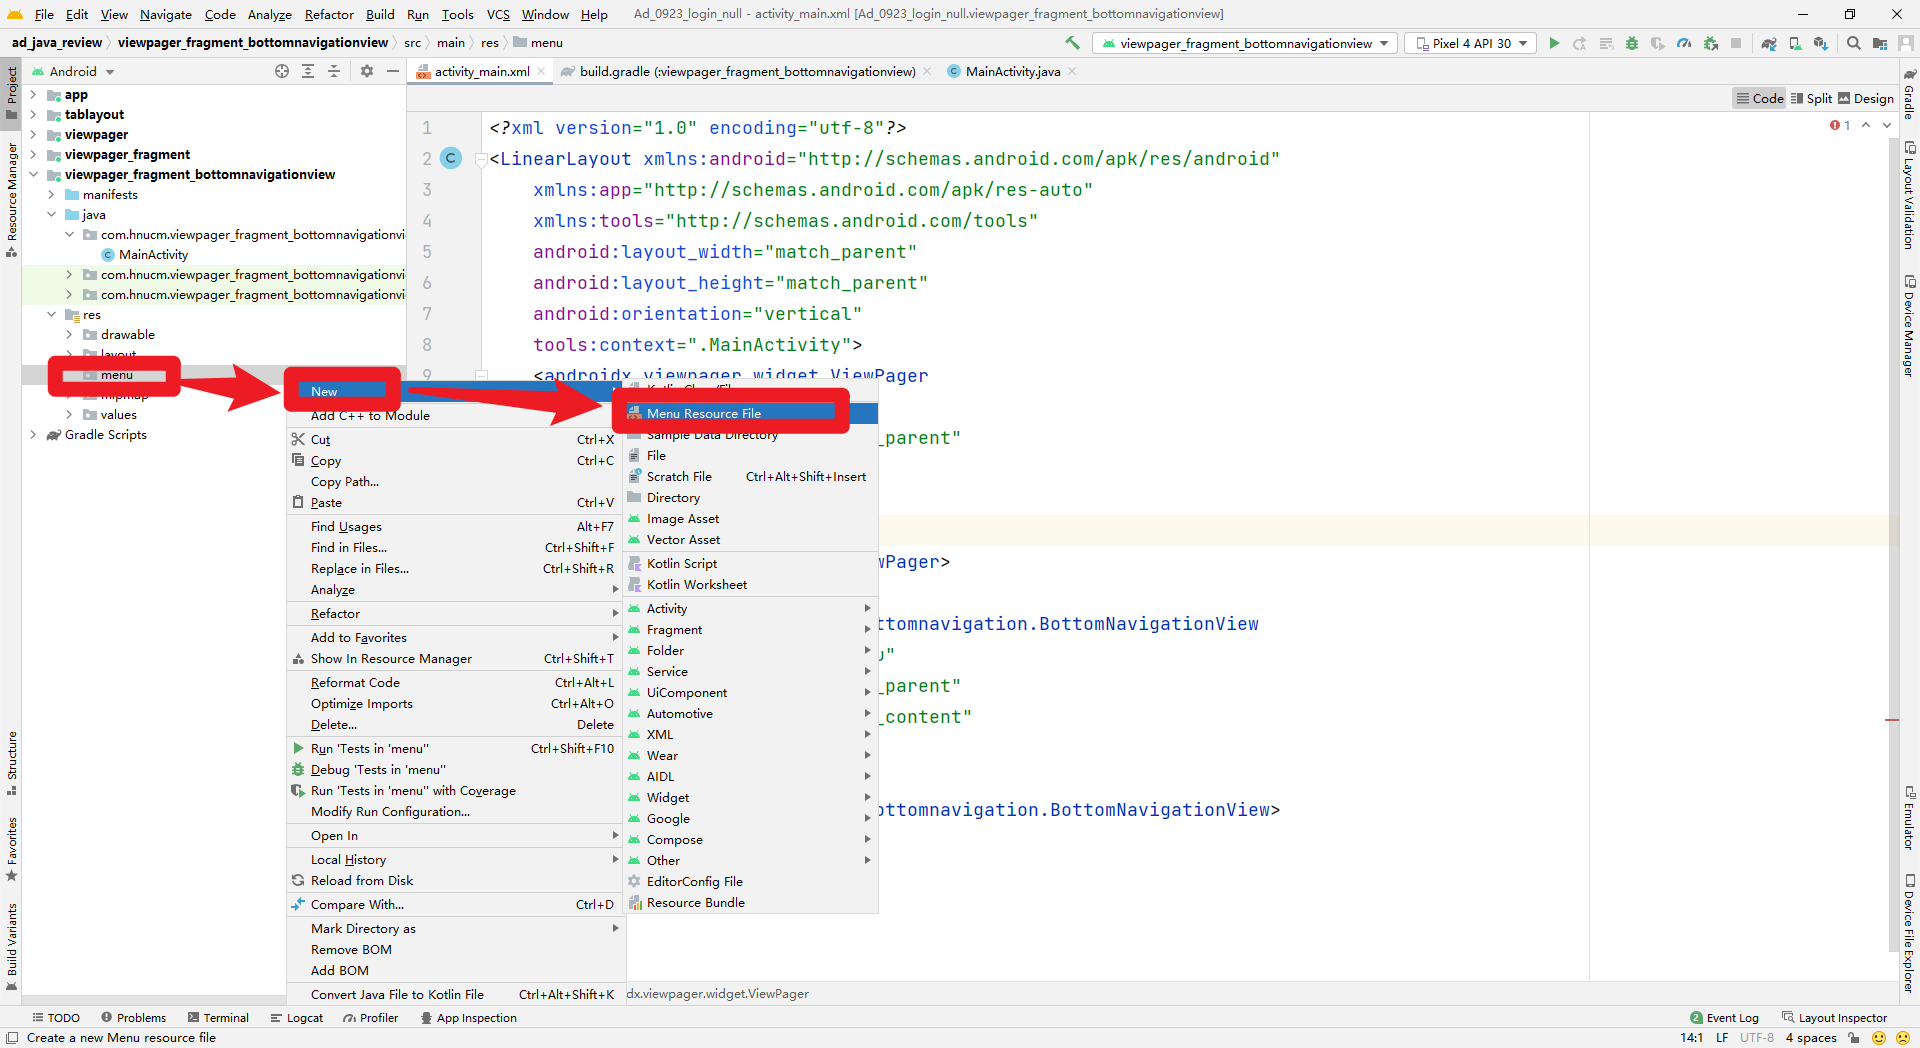Hide the Project panel via minus icon
The image size is (1920, 1048).
pos(393,71)
